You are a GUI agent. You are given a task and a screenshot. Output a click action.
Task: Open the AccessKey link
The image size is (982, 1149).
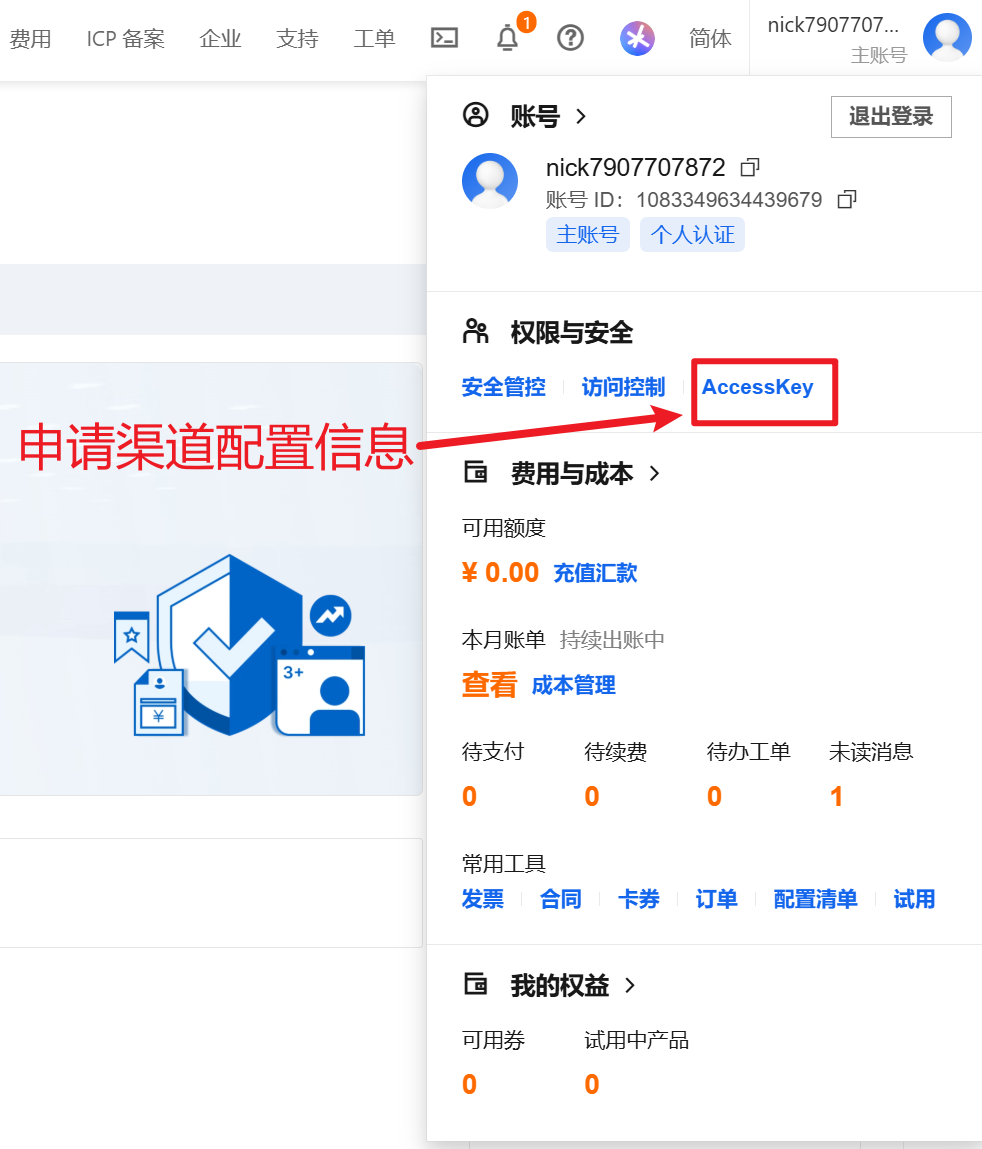point(757,387)
